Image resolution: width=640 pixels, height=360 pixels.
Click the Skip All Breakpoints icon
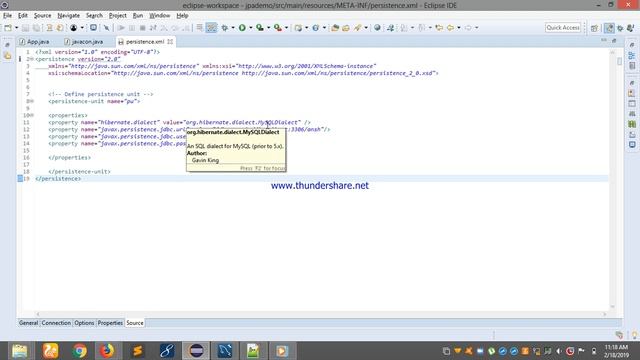[x=107, y=28]
